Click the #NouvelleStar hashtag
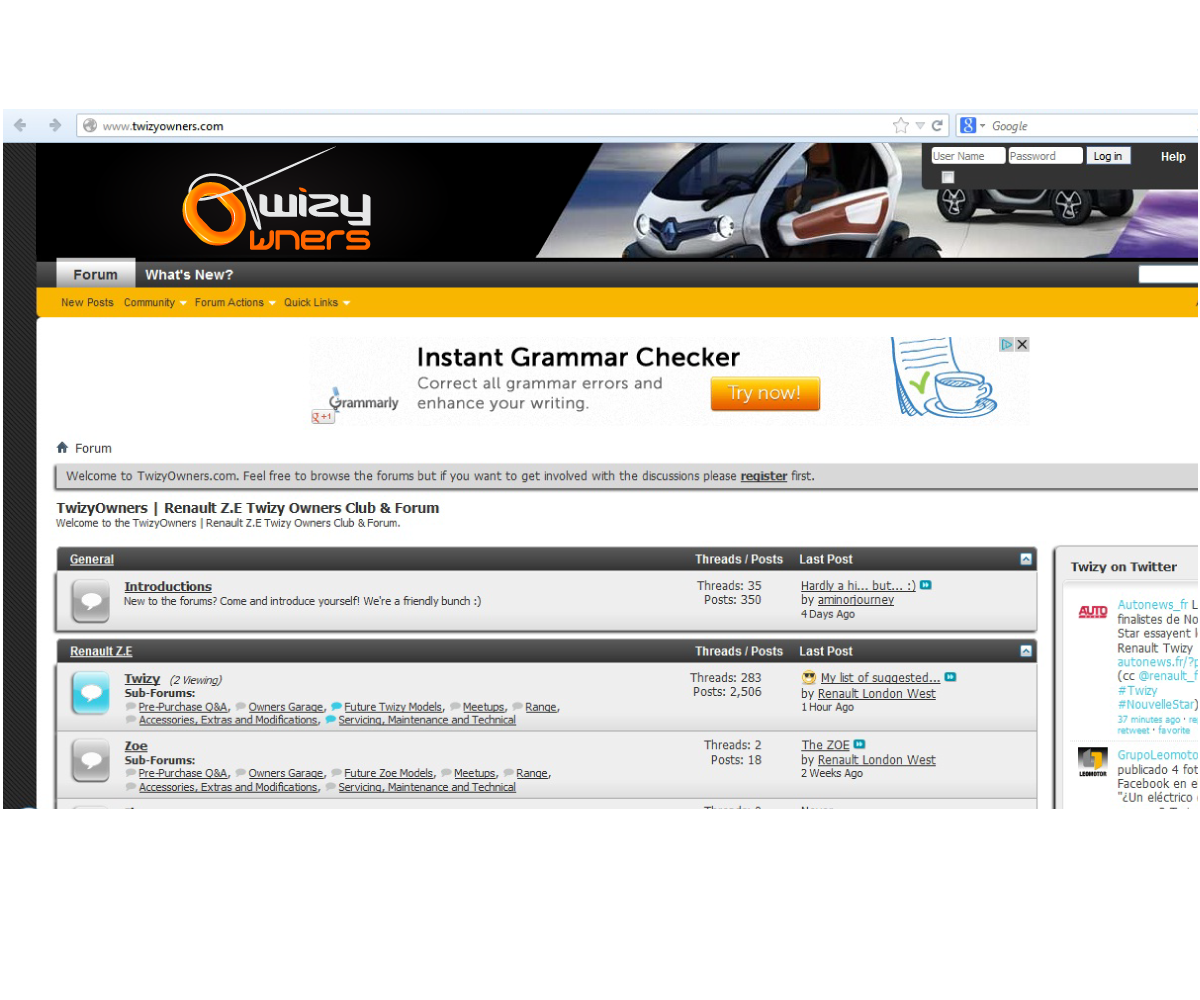The image size is (1200, 1000). (1155, 705)
